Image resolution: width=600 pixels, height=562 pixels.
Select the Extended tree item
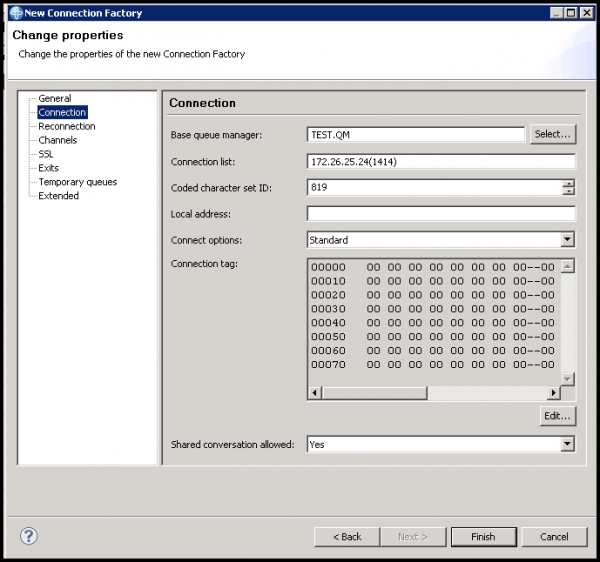(58, 196)
